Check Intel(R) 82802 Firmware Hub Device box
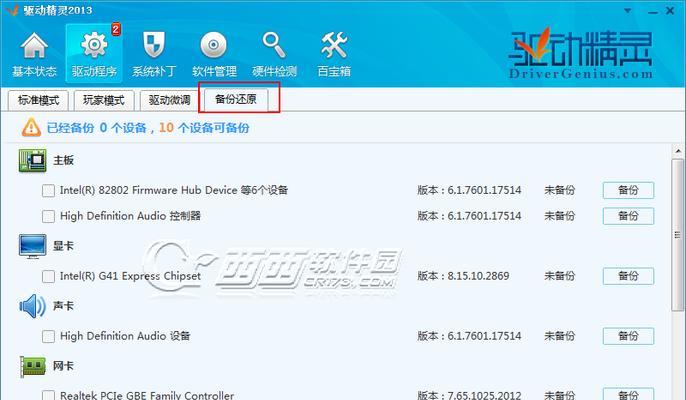 [x=48, y=190]
